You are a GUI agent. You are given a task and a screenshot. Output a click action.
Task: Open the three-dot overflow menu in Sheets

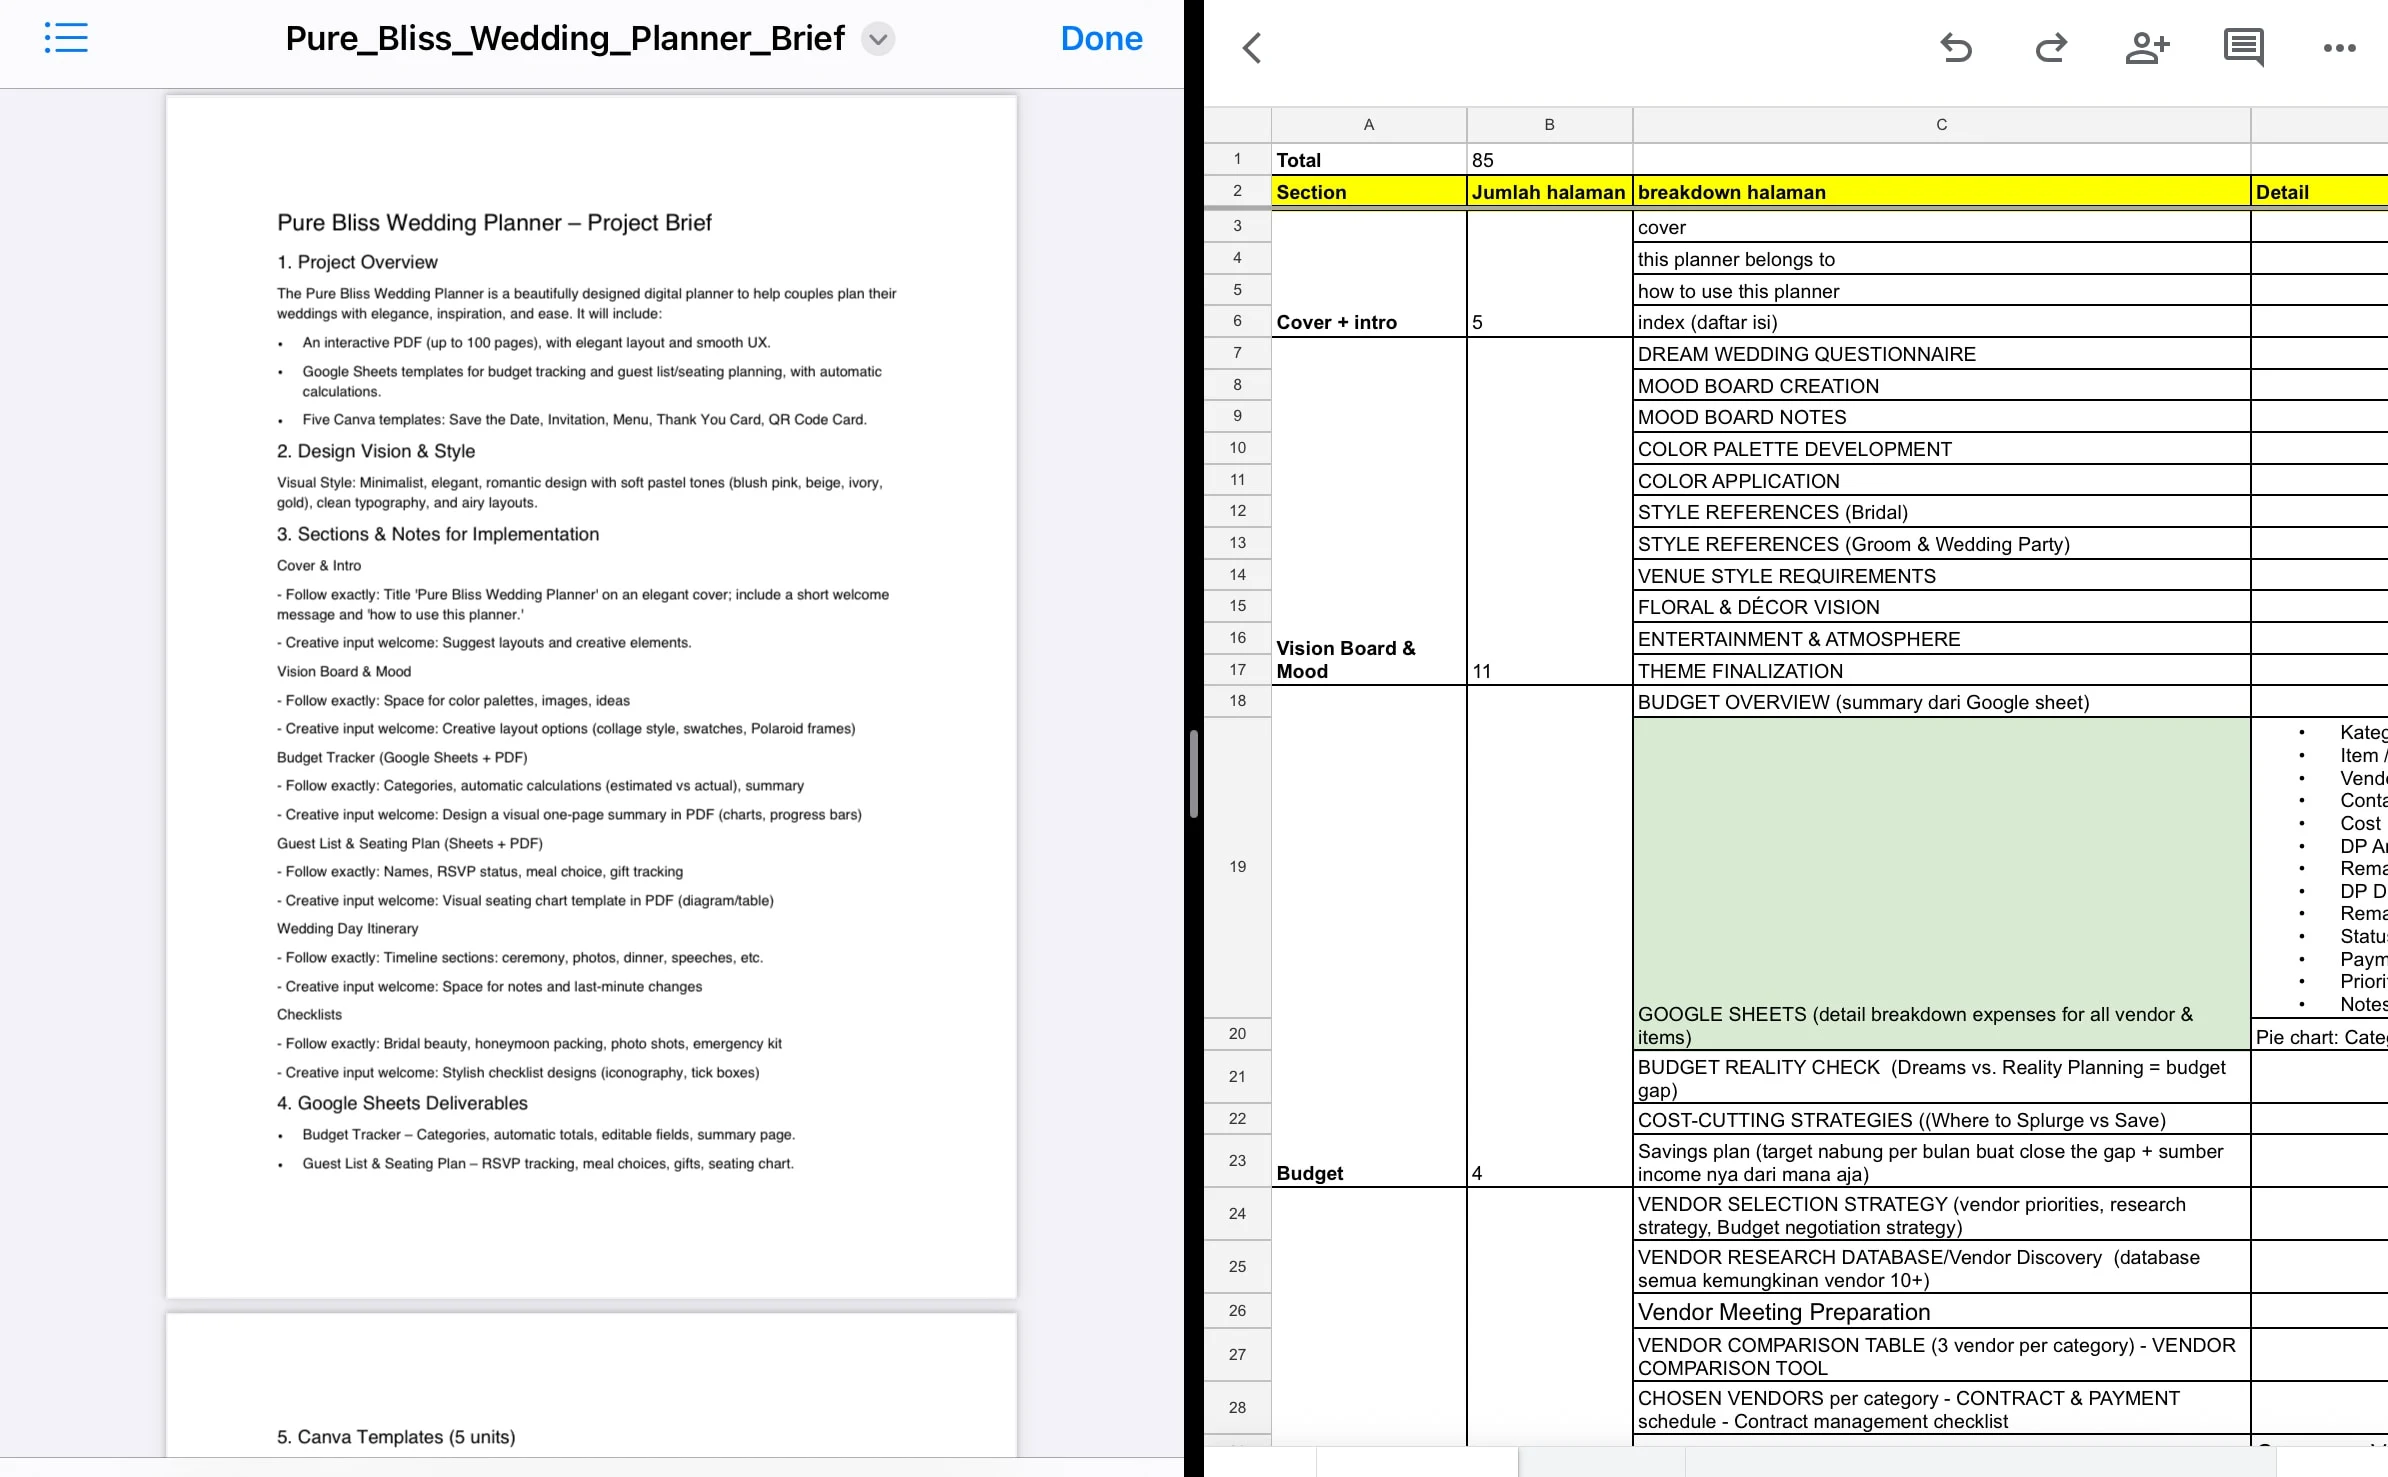tap(2339, 47)
